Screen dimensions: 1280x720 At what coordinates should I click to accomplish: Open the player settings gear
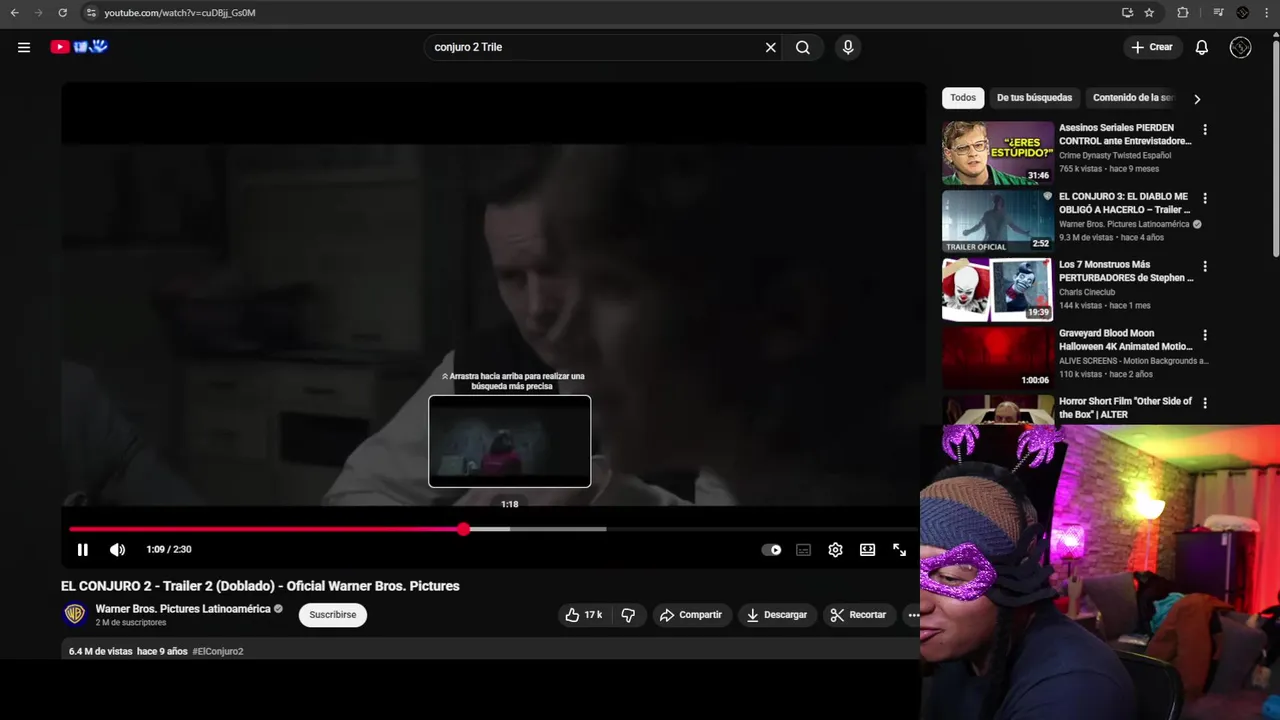[x=835, y=550]
